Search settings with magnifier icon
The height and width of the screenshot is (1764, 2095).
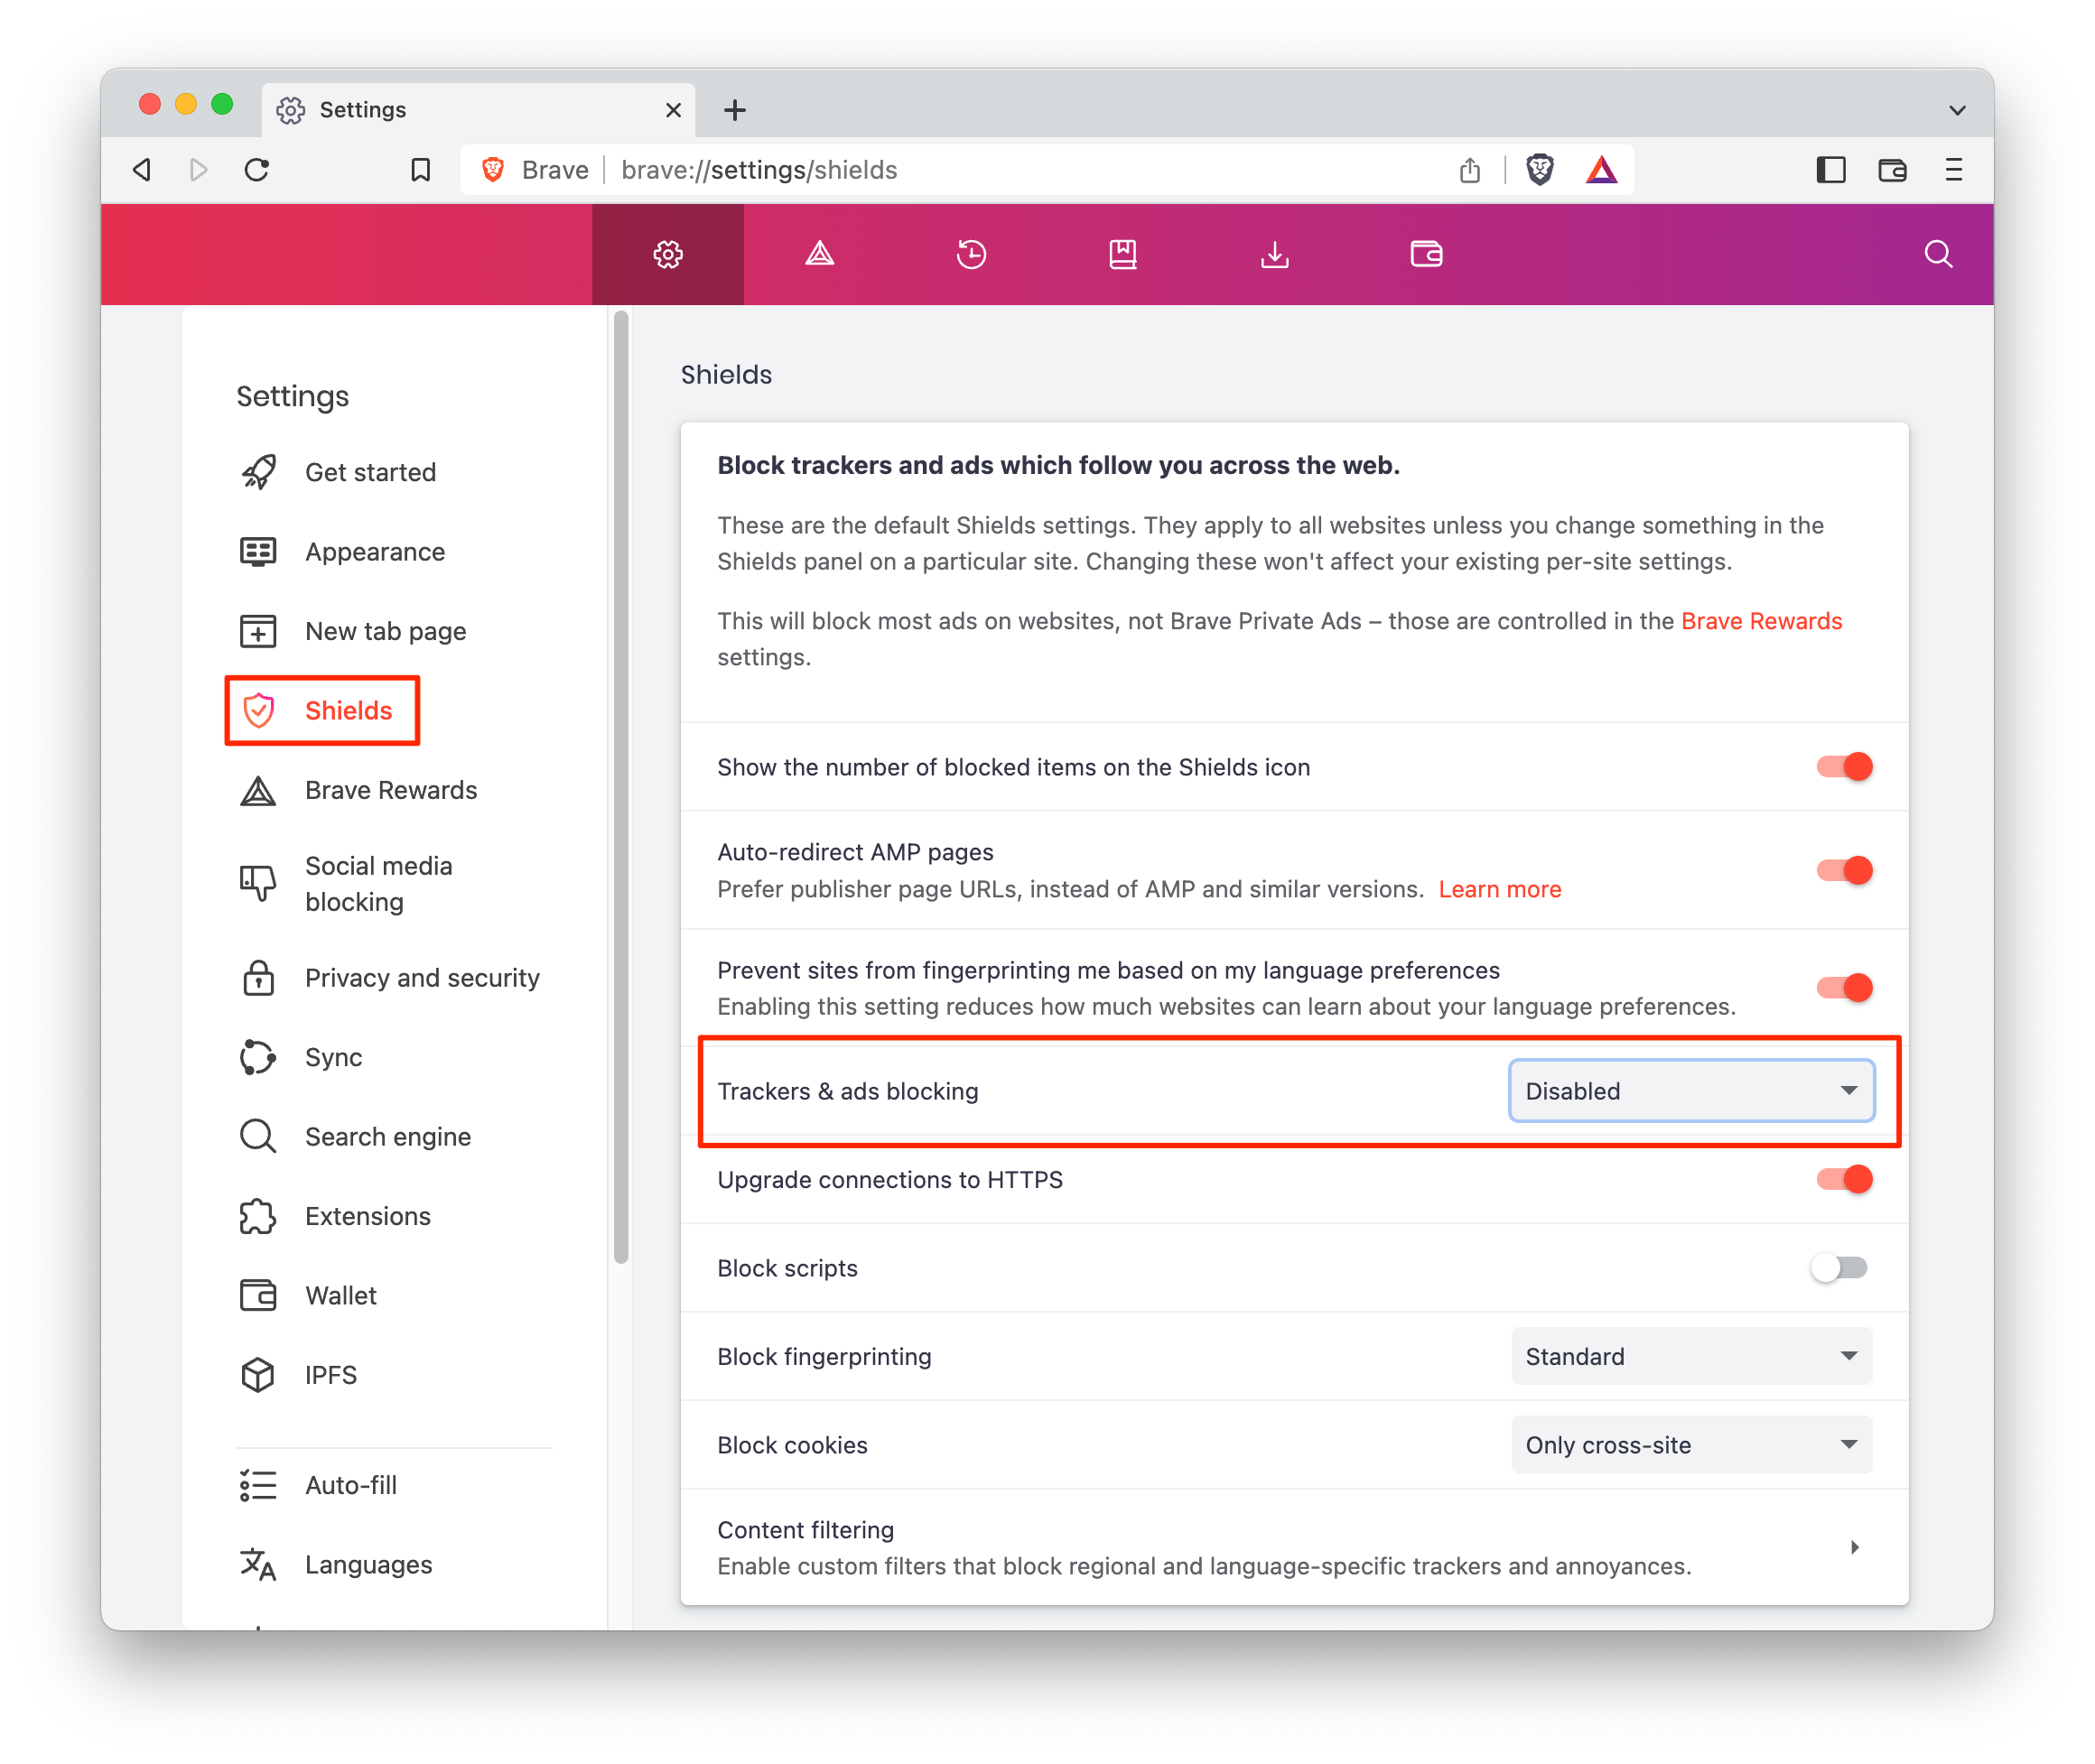[x=1938, y=254]
